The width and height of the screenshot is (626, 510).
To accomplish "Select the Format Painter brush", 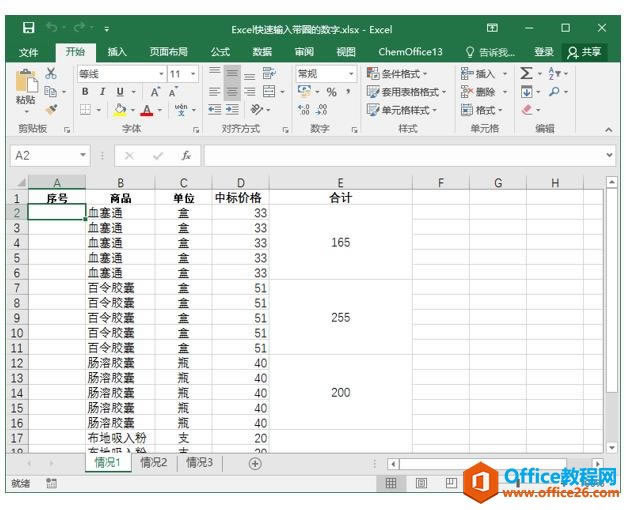I will coord(51,109).
